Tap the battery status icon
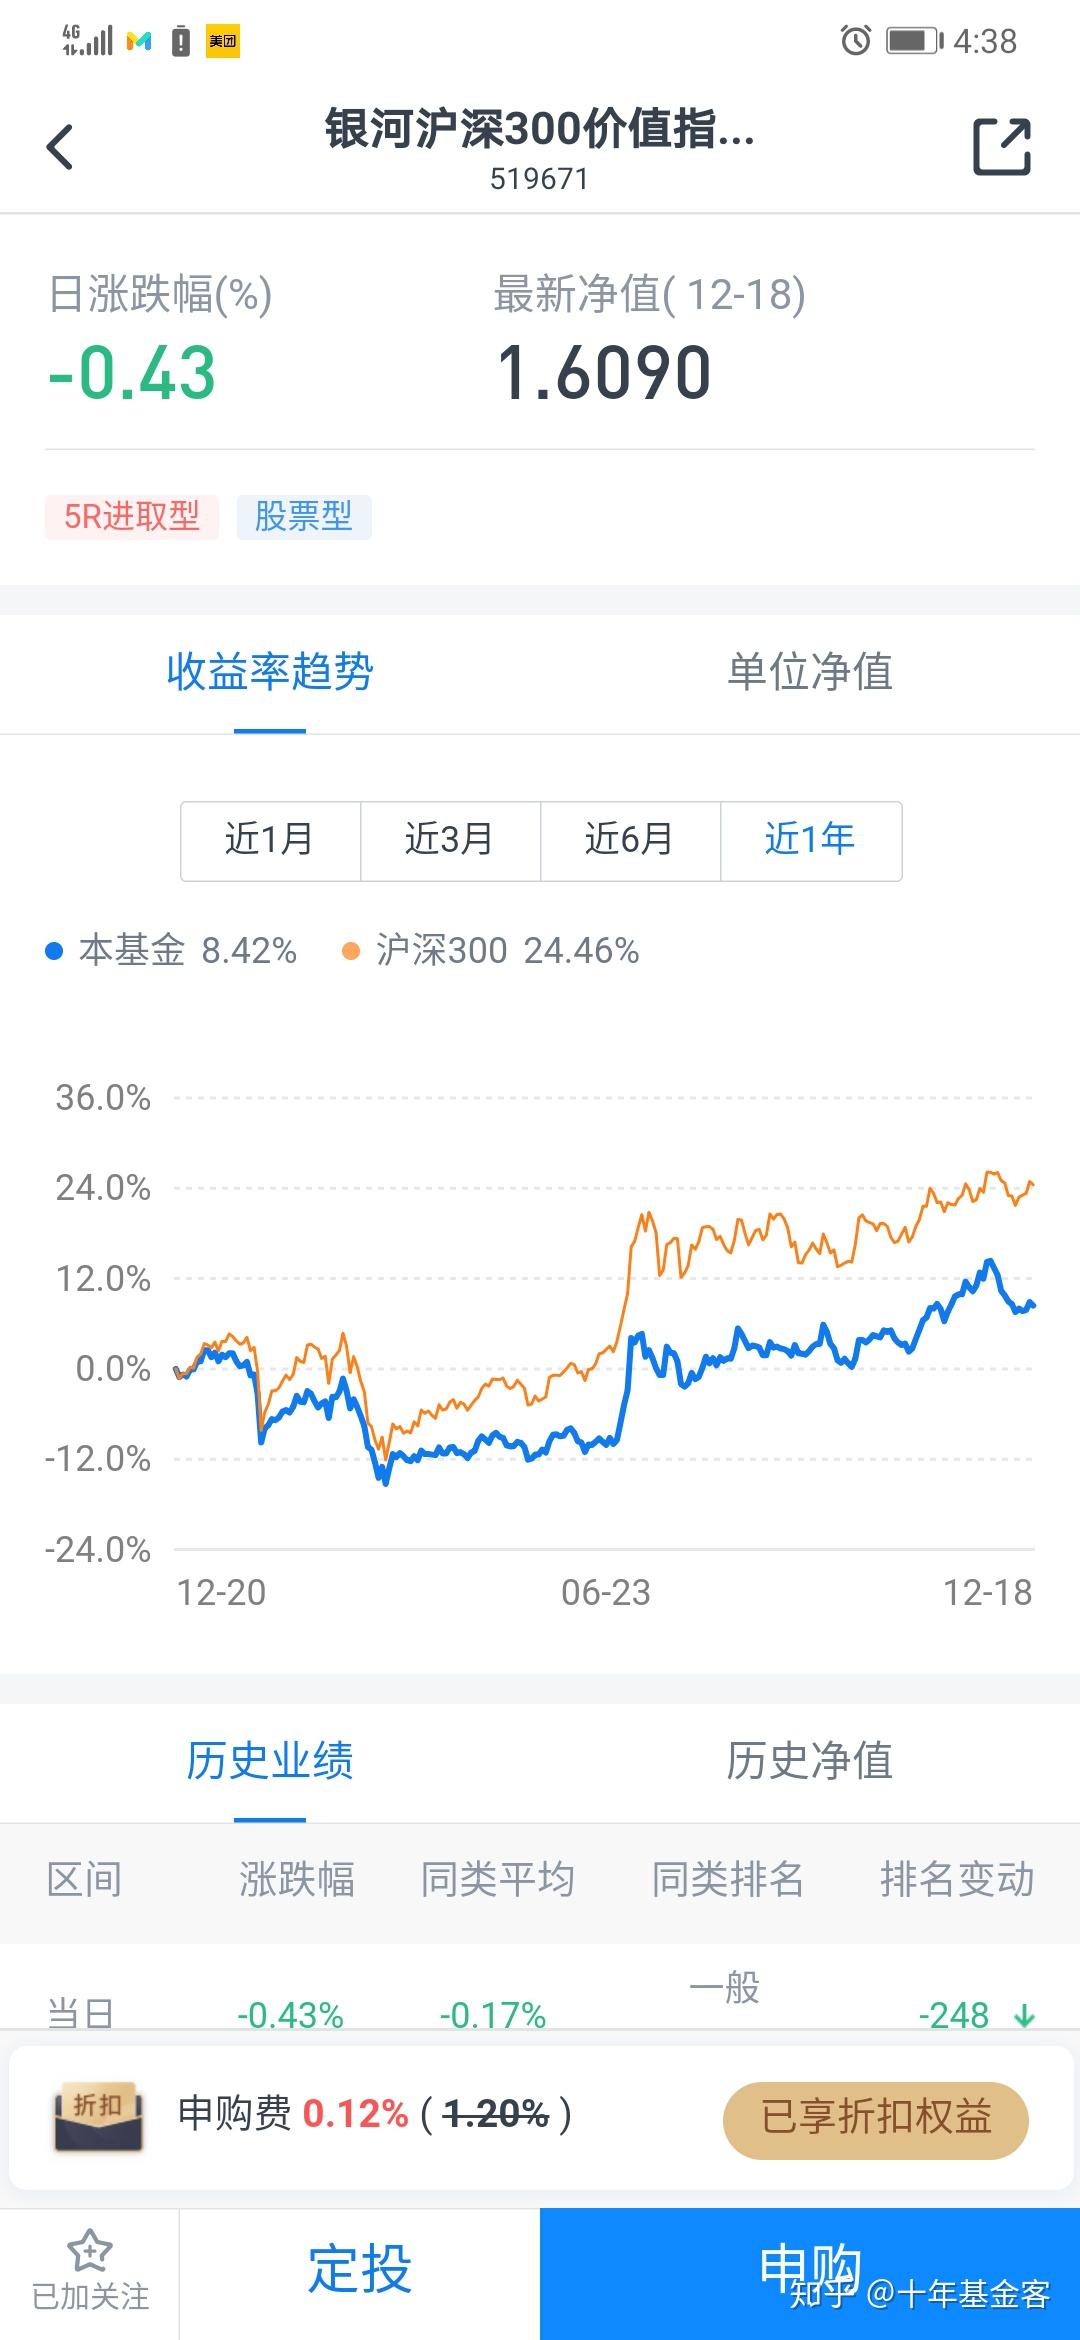Image resolution: width=1080 pixels, height=2340 pixels. [914, 40]
